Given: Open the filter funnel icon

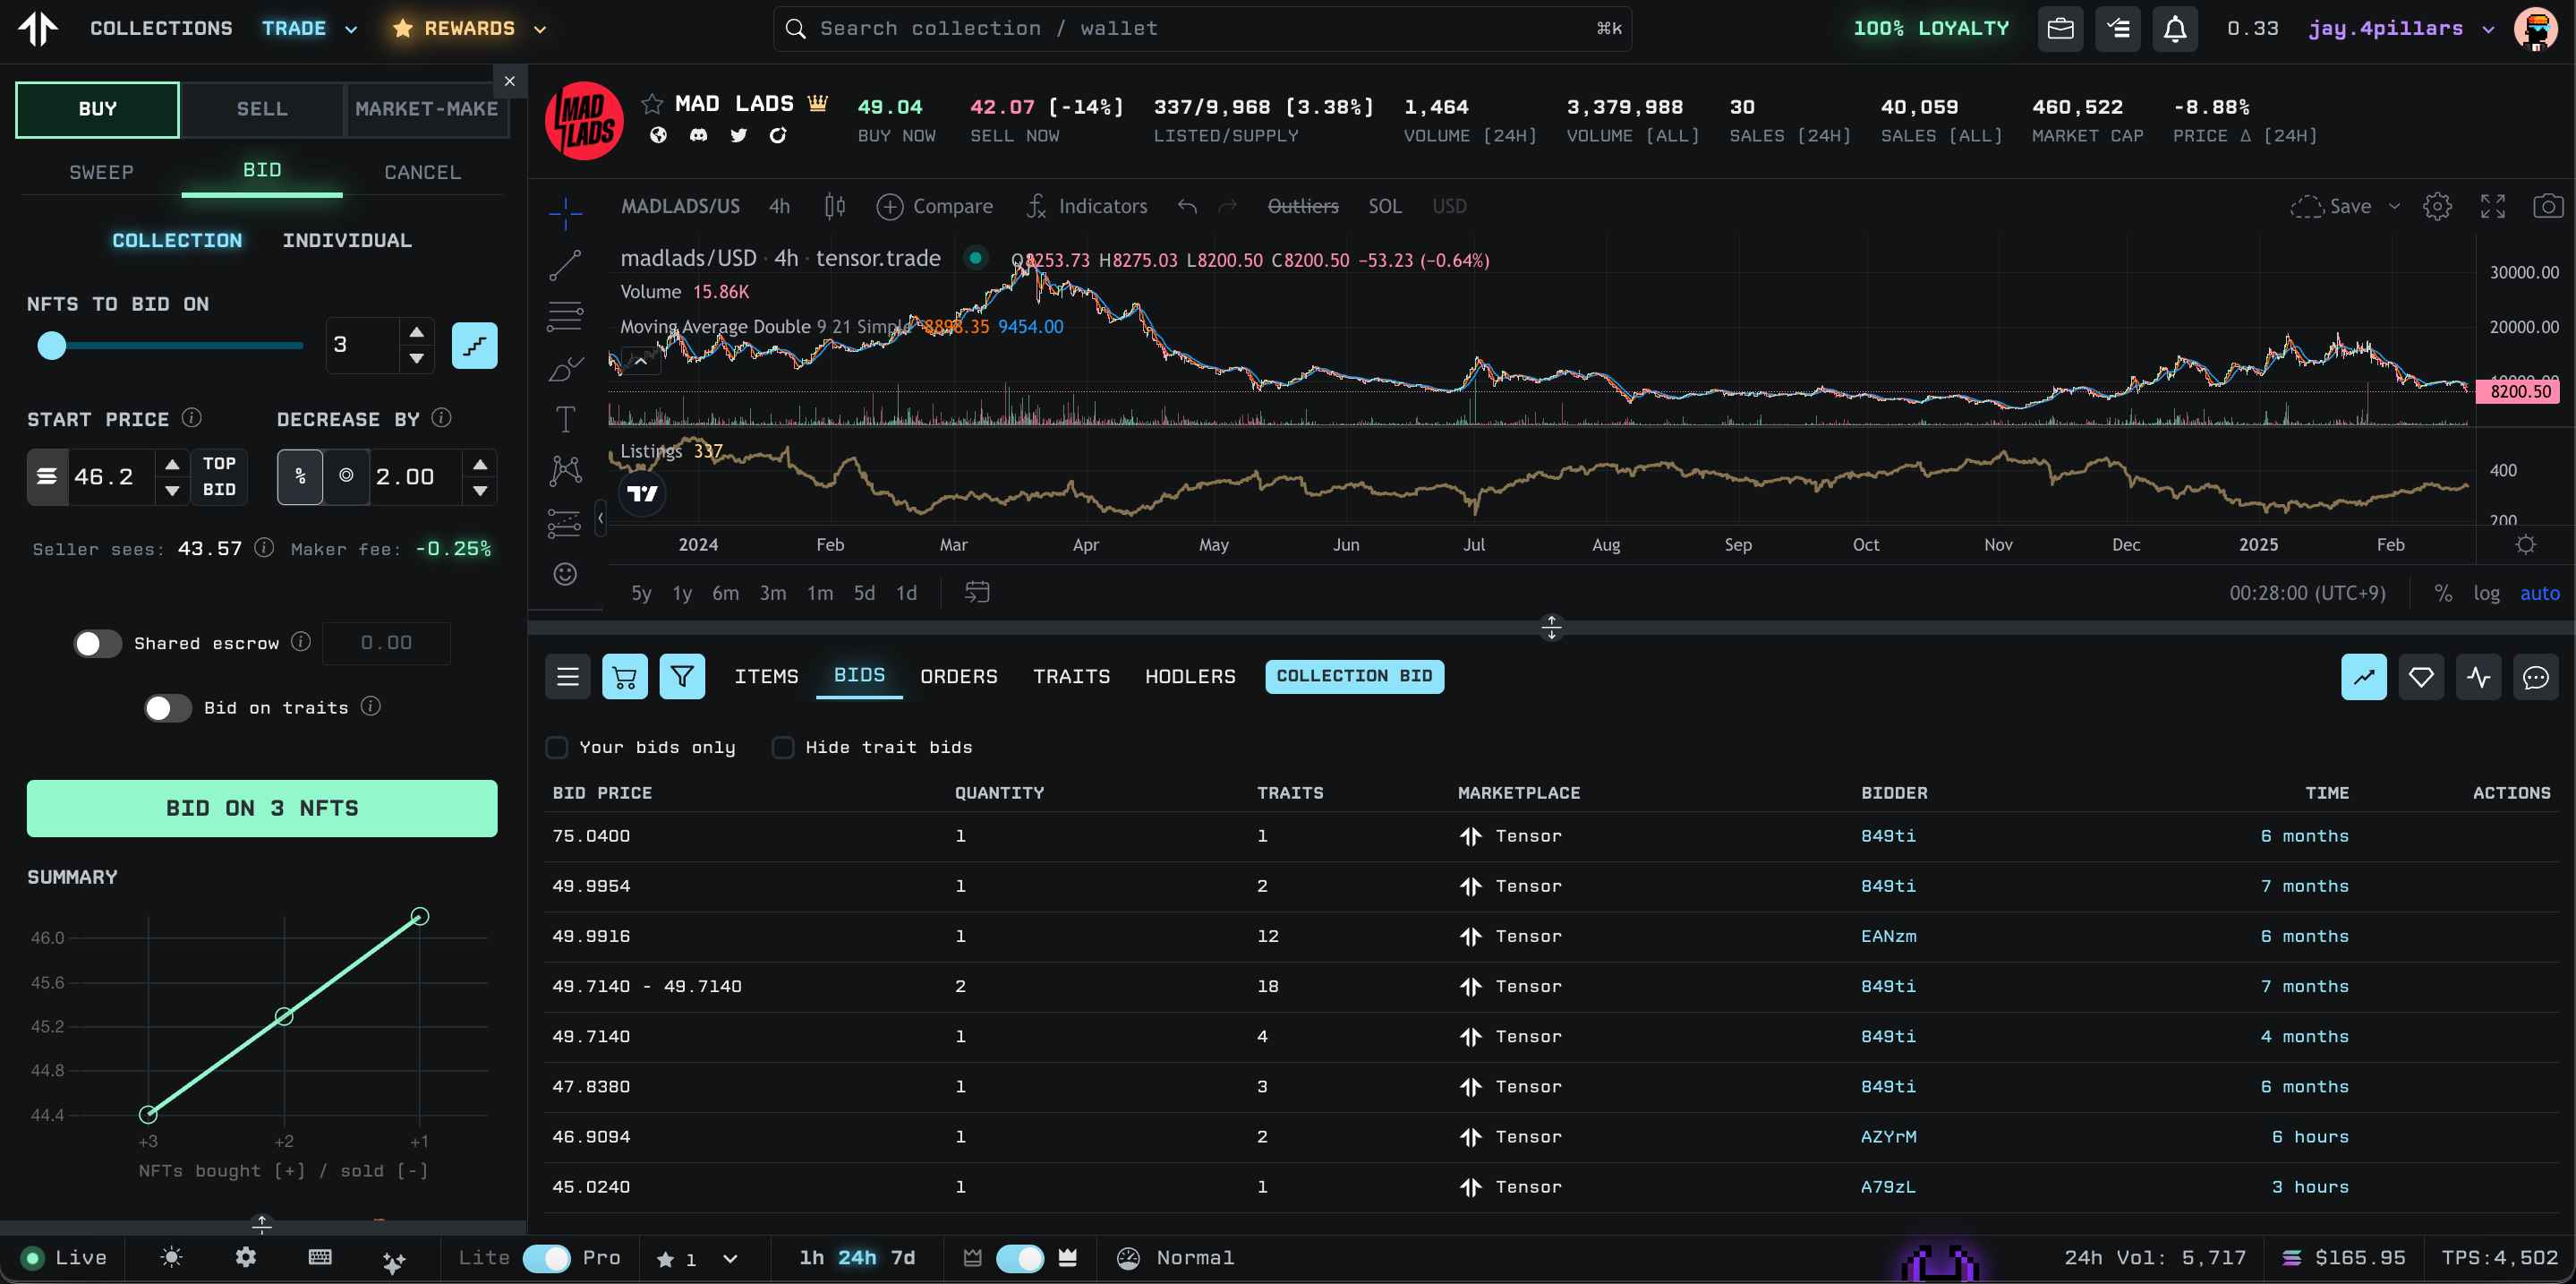Looking at the screenshot, I should (x=682, y=677).
